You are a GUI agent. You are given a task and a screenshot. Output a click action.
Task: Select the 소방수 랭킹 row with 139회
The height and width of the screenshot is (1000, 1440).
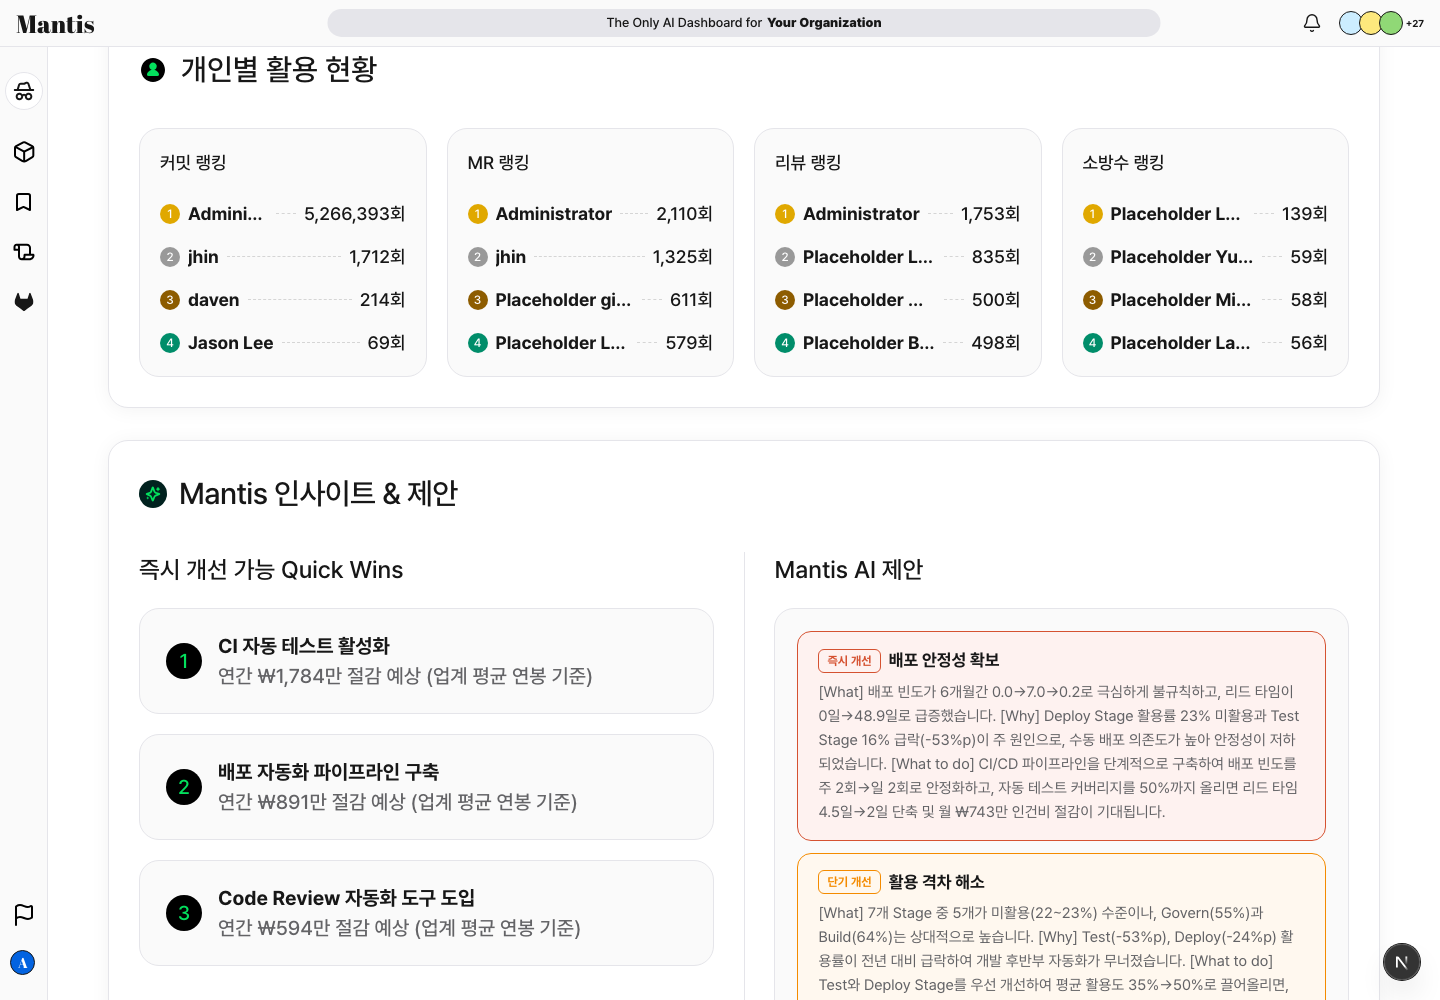[x=1205, y=214]
